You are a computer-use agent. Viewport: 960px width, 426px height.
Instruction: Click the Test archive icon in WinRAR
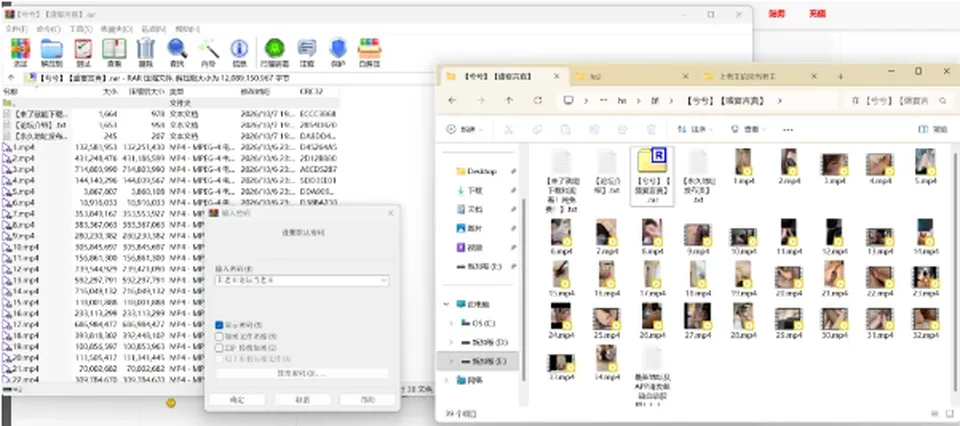click(83, 51)
